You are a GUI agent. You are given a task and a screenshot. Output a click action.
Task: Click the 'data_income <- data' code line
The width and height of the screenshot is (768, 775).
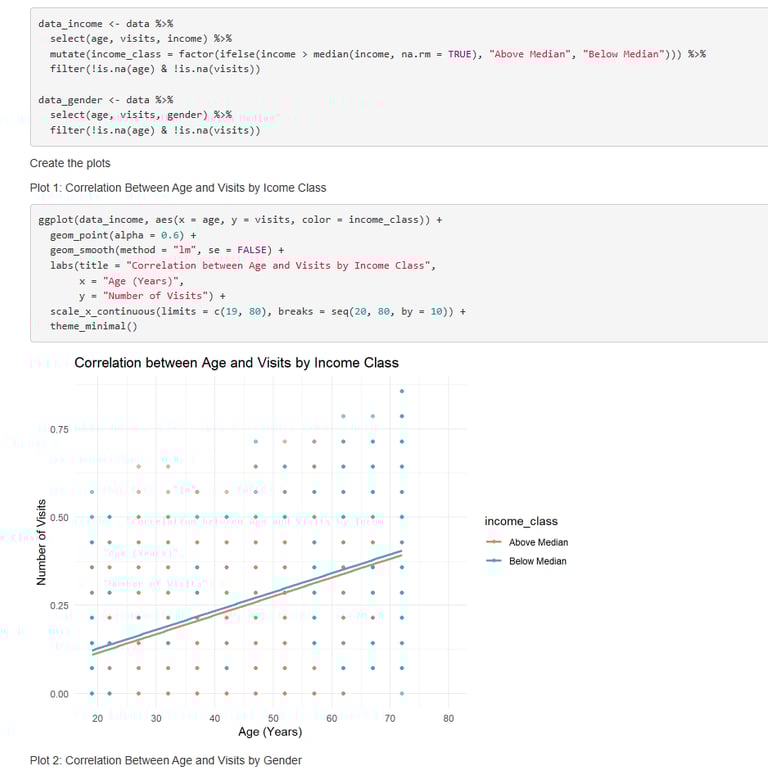(x=106, y=22)
